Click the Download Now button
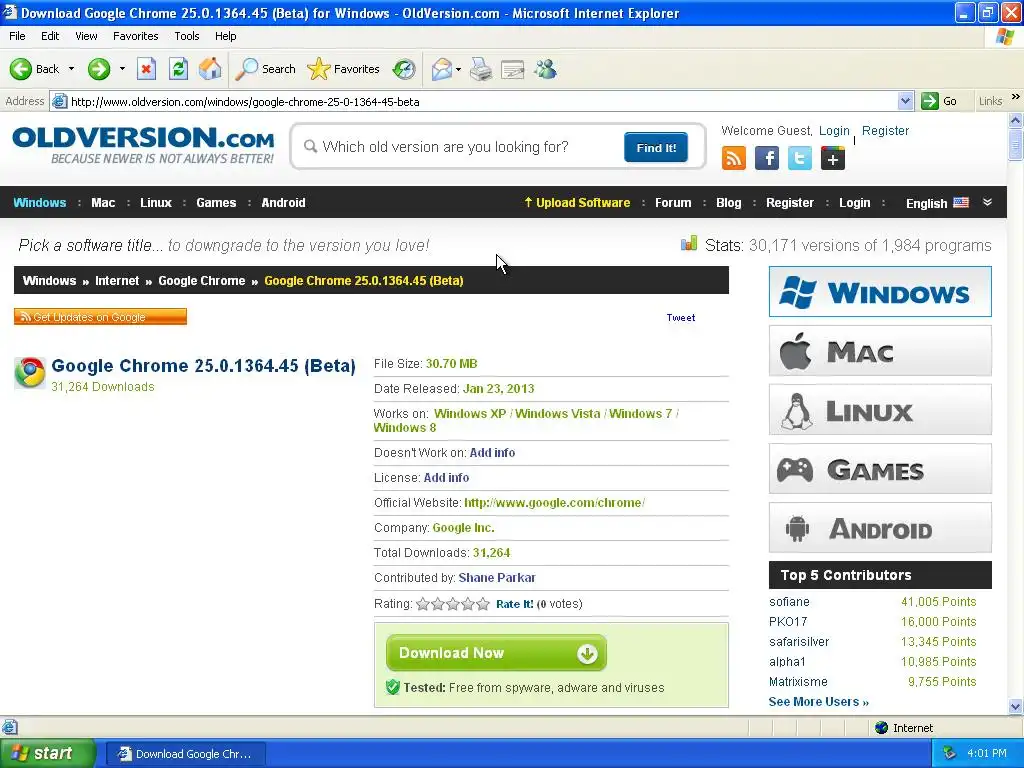This screenshot has height=768, width=1024. click(x=496, y=652)
